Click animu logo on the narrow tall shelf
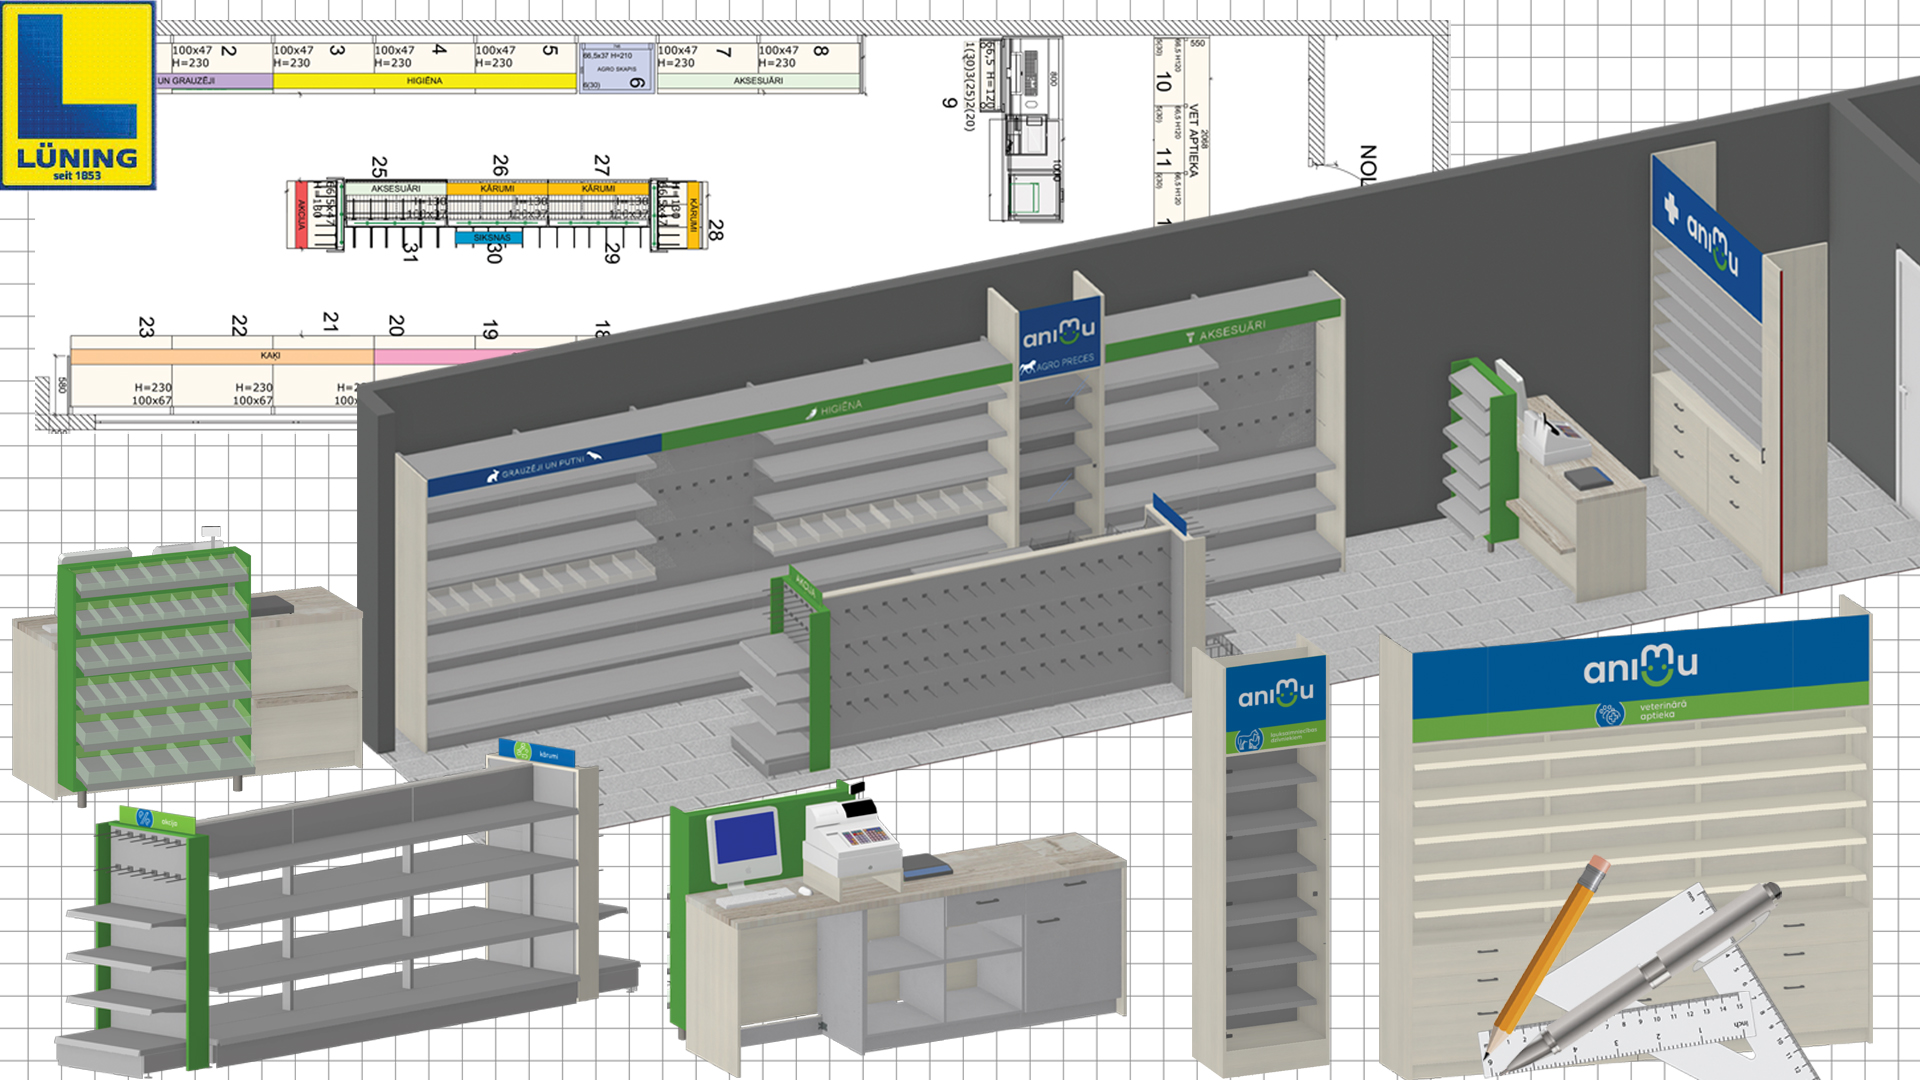 [x=1276, y=693]
